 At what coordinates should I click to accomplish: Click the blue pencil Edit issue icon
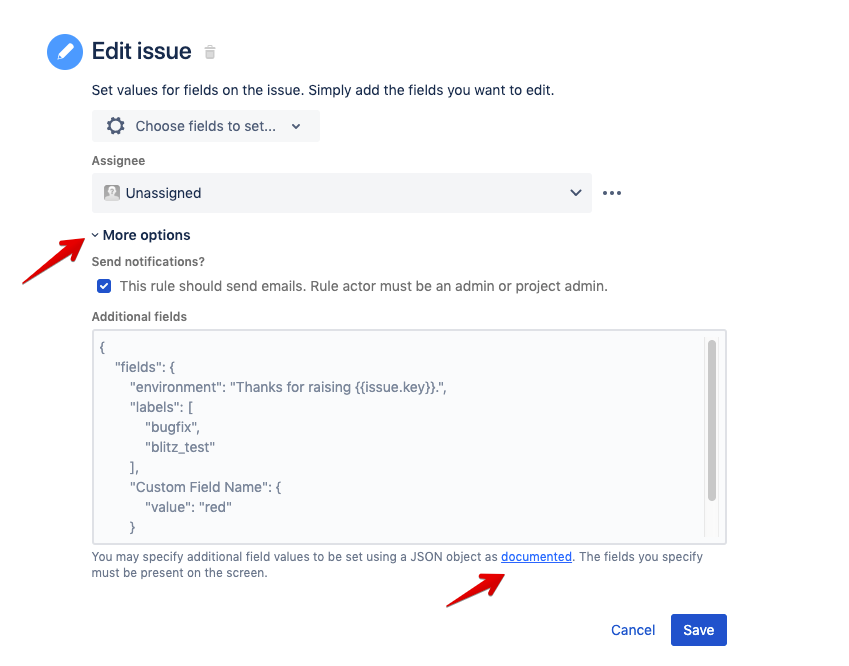(64, 51)
